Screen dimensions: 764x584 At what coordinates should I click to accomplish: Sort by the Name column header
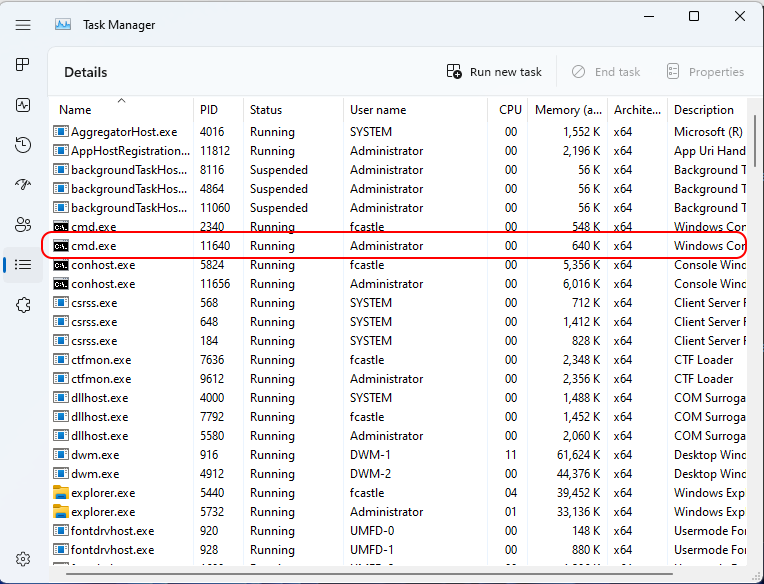coord(121,110)
